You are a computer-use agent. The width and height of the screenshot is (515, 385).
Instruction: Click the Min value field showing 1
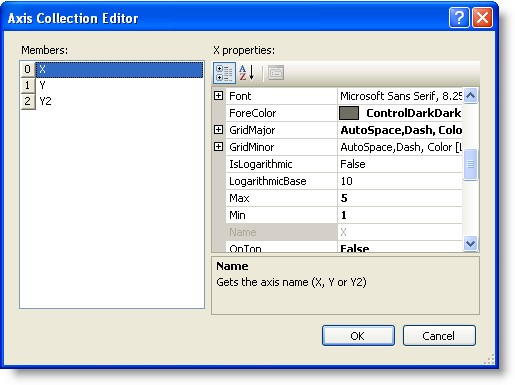pos(400,215)
